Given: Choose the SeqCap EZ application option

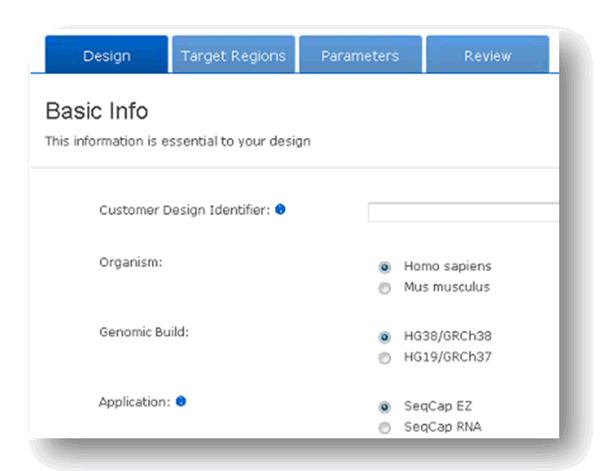Looking at the screenshot, I should pyautogui.click(x=384, y=407).
